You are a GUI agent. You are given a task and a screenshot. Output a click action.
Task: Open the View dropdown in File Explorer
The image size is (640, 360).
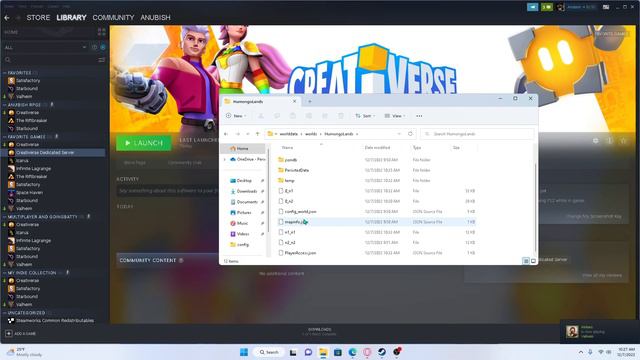point(395,116)
